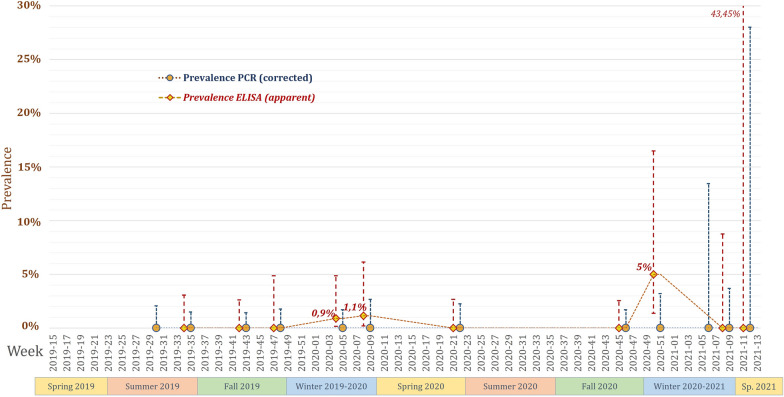The width and height of the screenshot is (784, 397).
Task: Select the vertical Prevalence axis title
Action: point(6,178)
